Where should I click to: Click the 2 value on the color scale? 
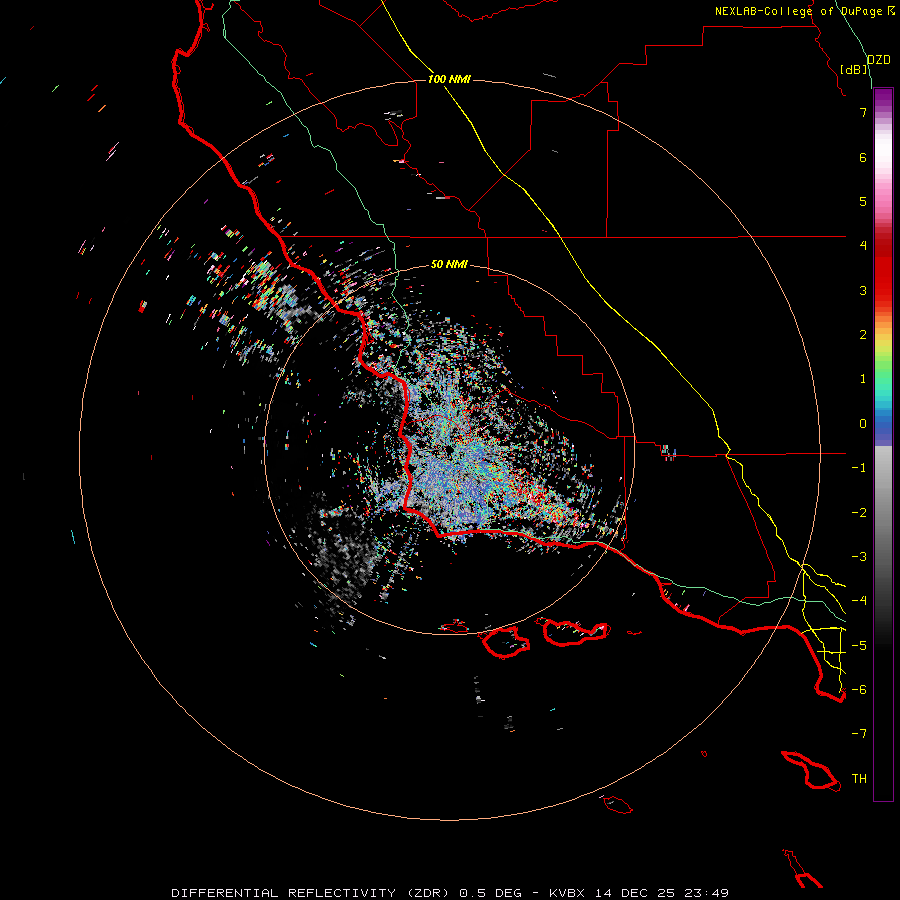[863, 335]
